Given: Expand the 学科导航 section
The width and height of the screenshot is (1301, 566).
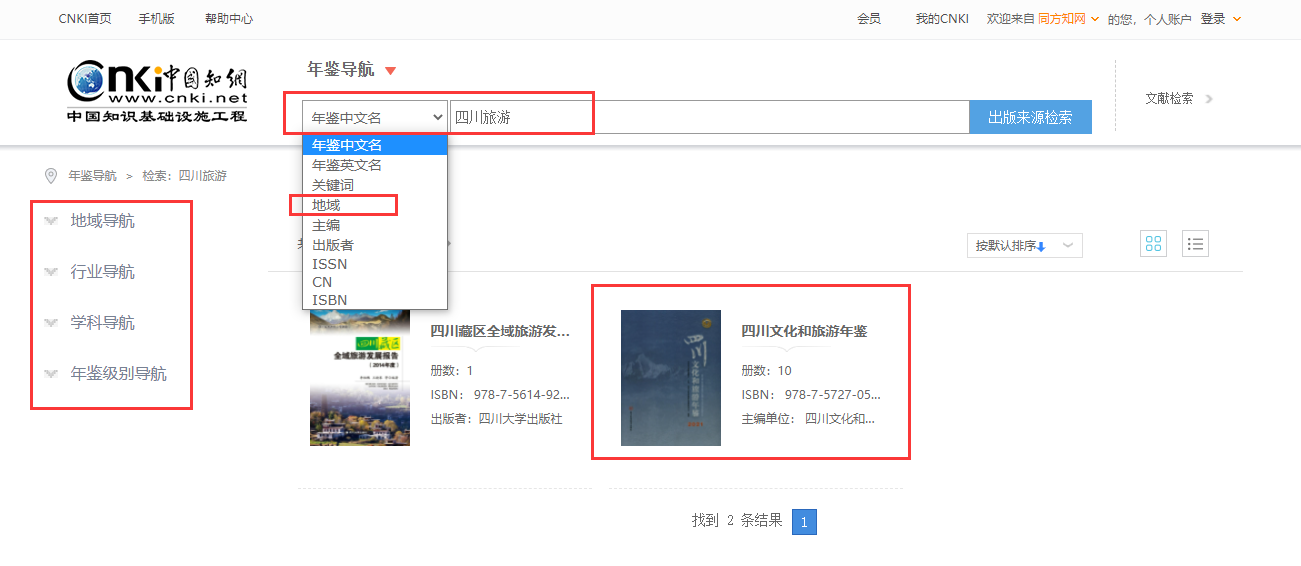Looking at the screenshot, I should point(51,323).
